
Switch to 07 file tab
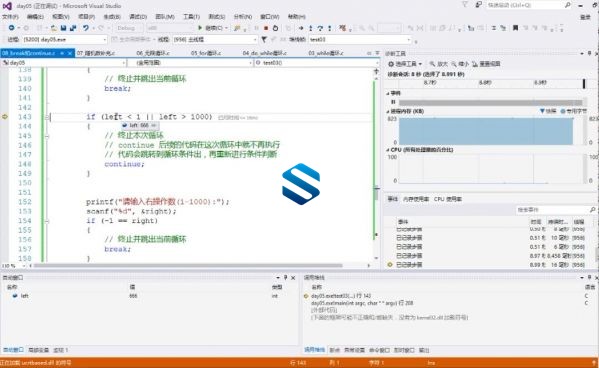point(96,53)
